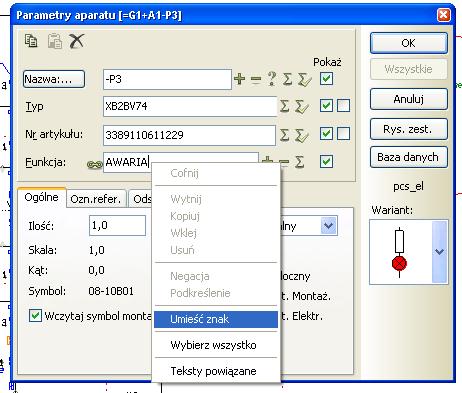This screenshot has width=462, height=393.
Task: Click Wklej in the context menu
Action: pos(216,233)
